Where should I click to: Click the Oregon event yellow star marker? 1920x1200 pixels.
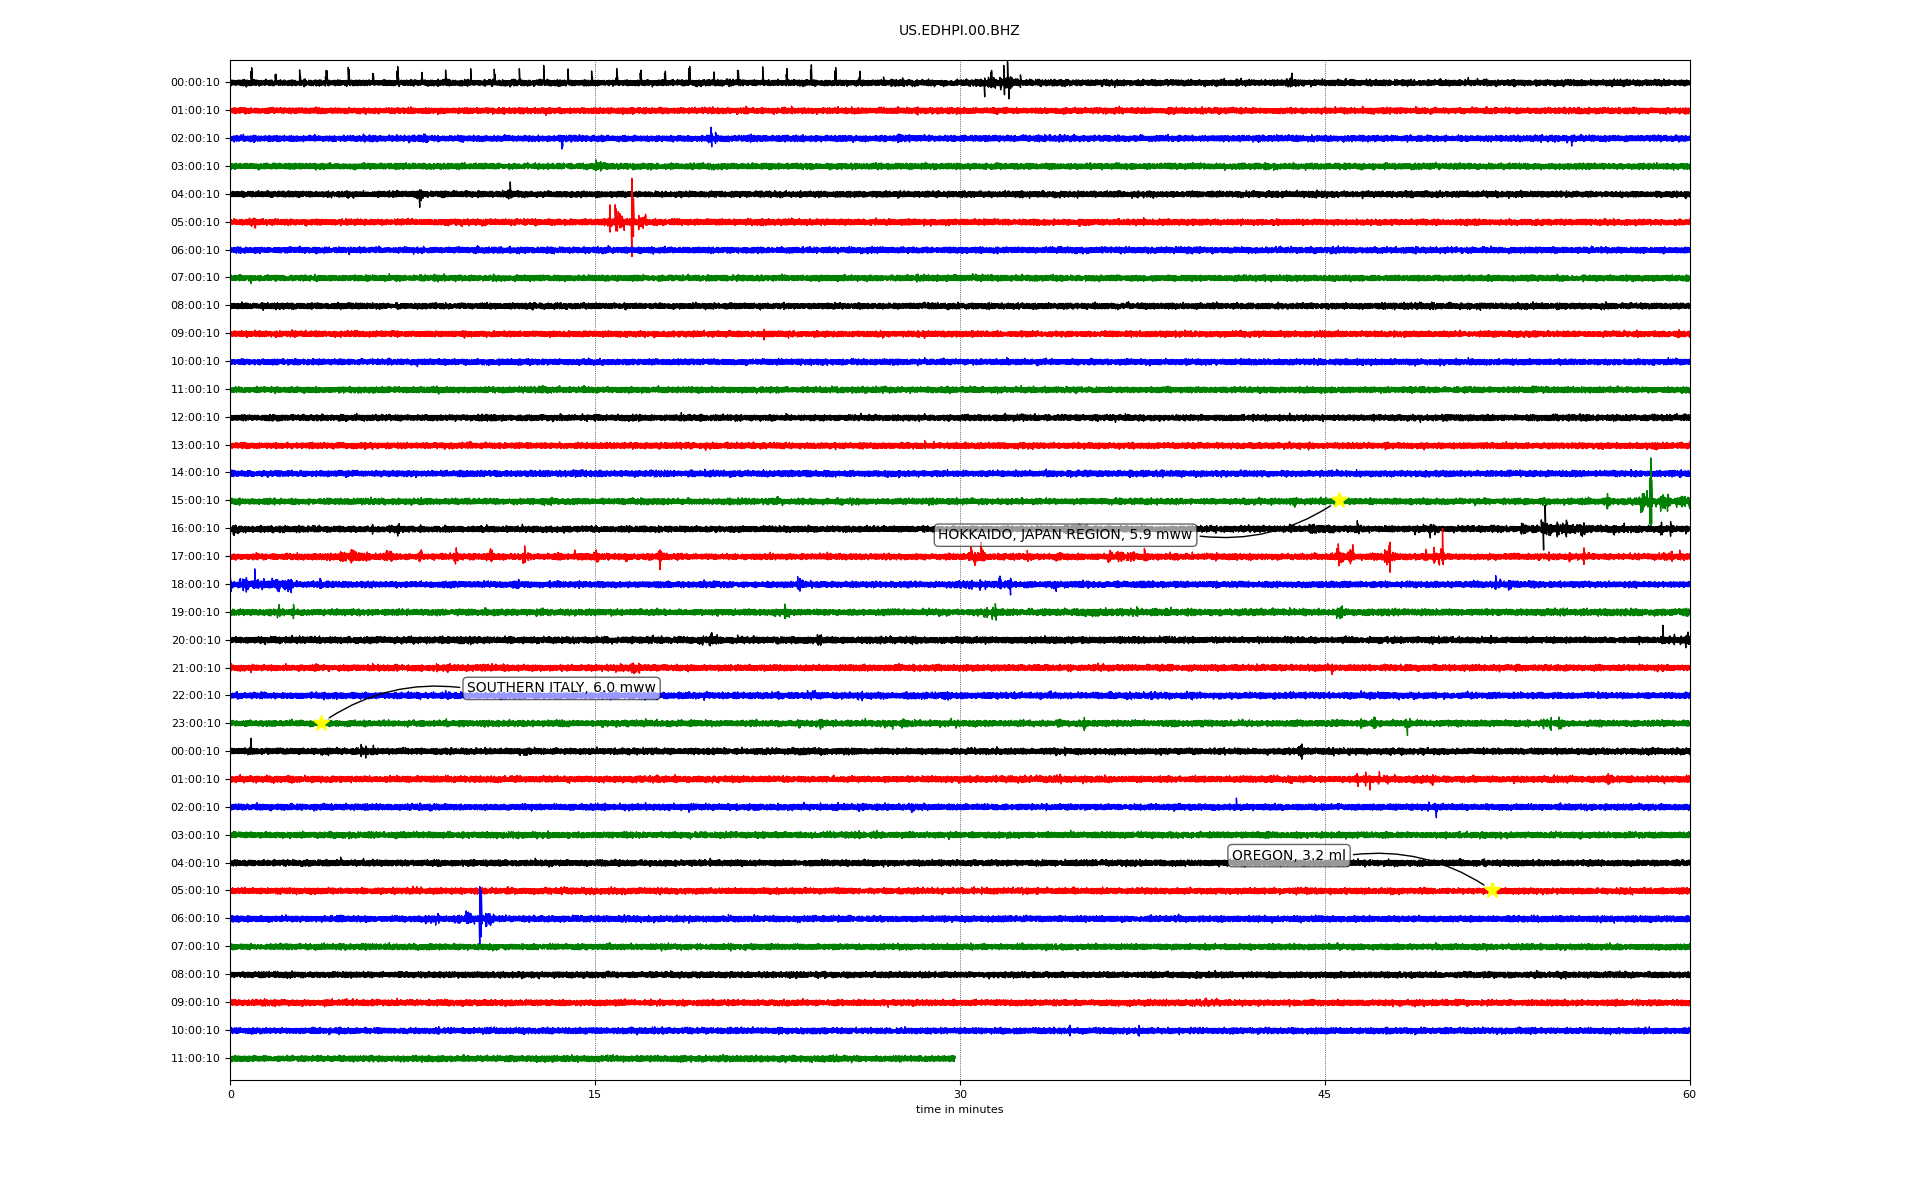tap(1491, 890)
